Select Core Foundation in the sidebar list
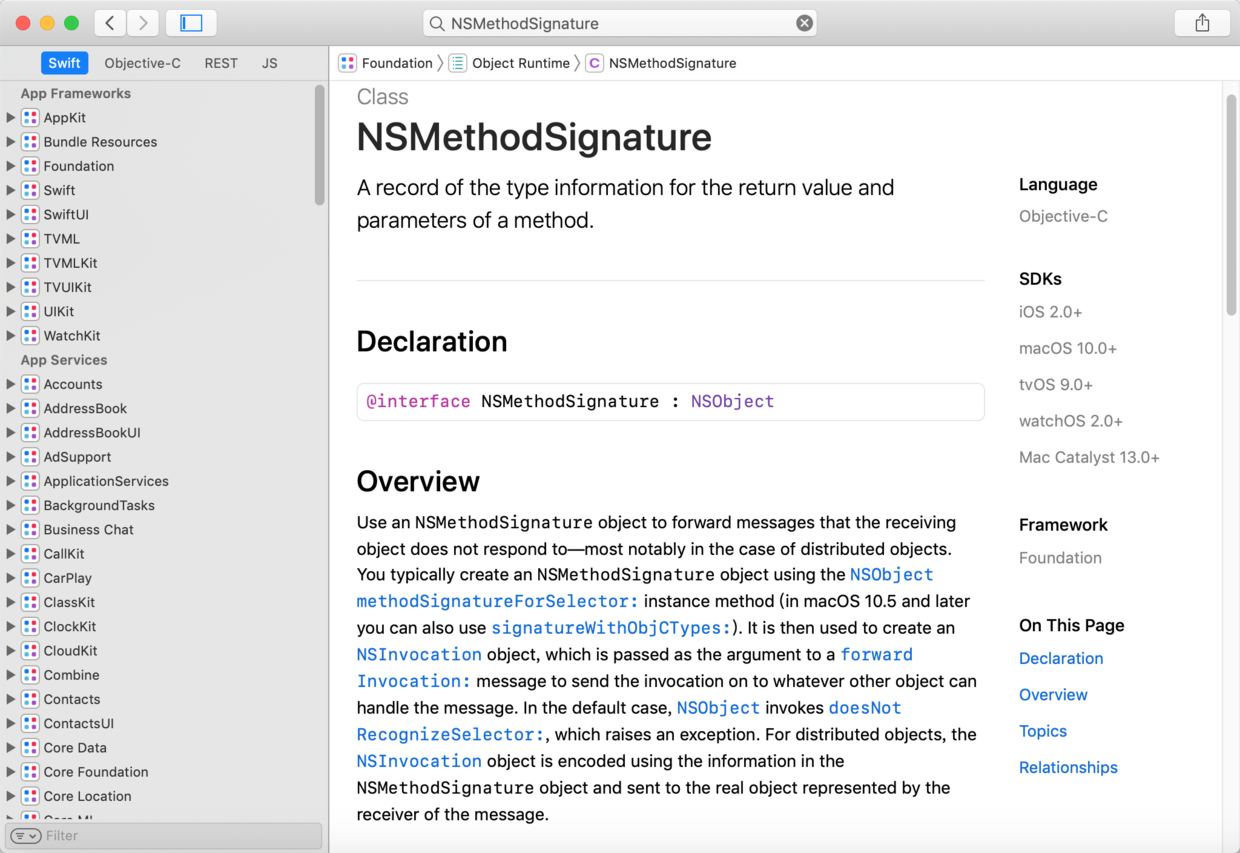 point(96,772)
